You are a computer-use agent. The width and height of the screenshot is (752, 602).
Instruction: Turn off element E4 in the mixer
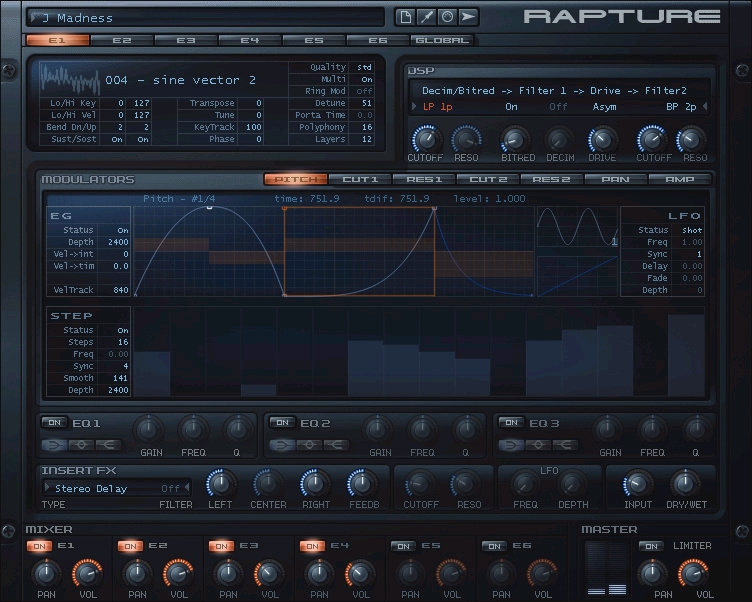(312, 546)
